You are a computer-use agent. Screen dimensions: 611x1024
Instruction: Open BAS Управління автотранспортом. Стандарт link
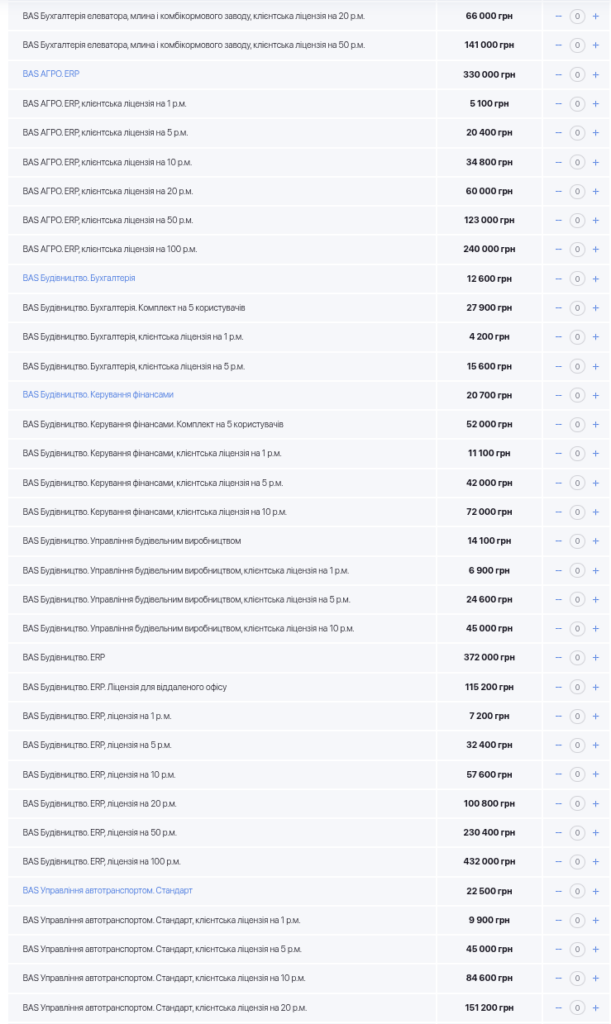107,890
